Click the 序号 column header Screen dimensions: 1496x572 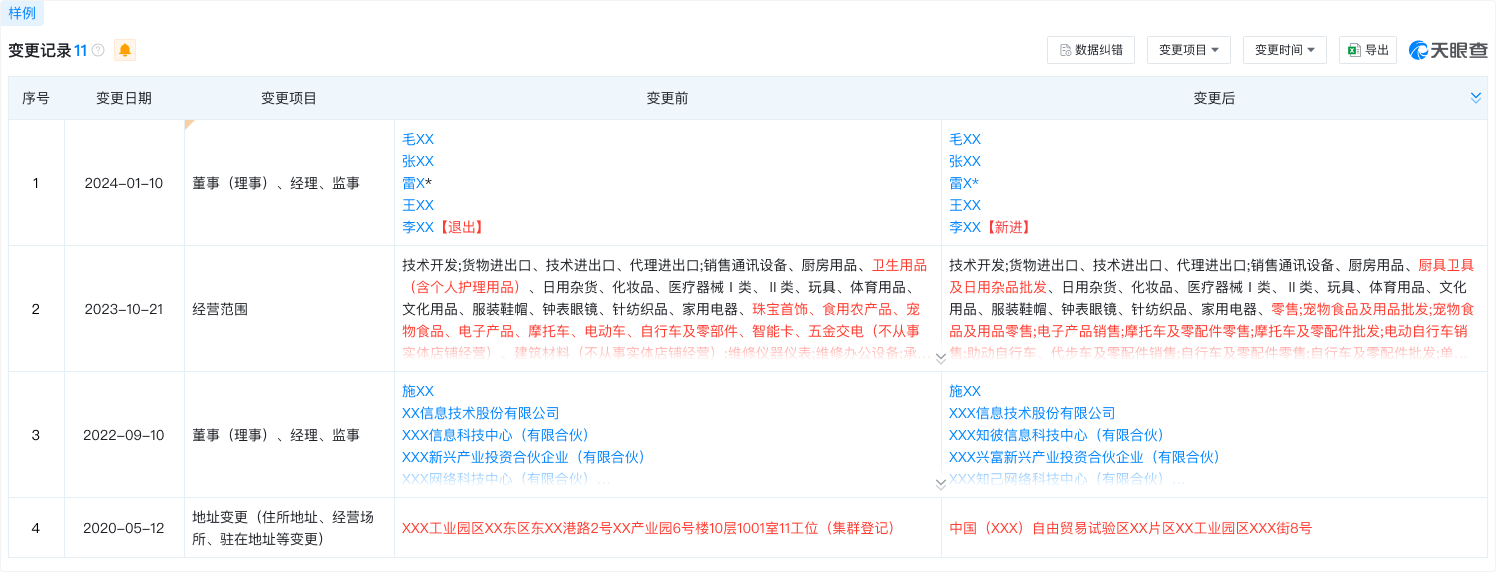point(36,98)
